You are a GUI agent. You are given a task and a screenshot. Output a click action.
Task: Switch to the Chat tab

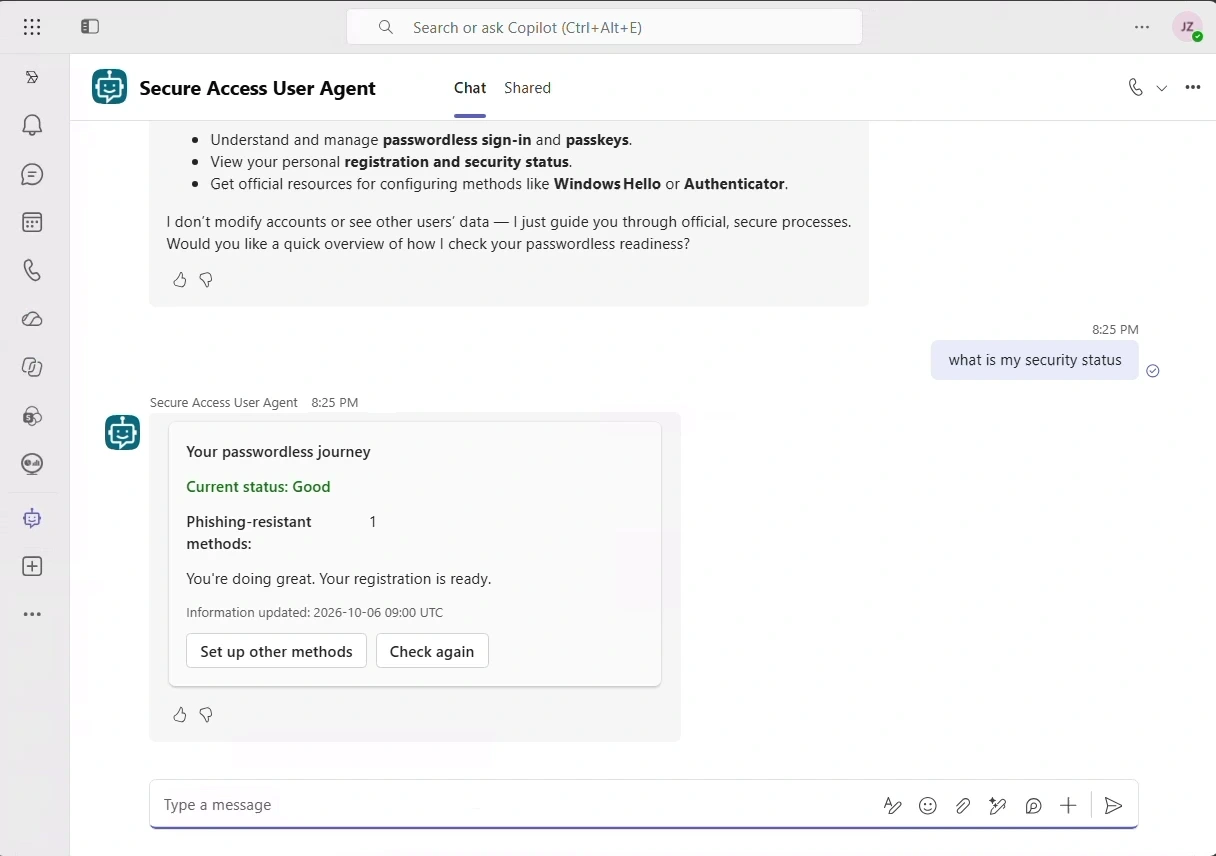tap(470, 88)
